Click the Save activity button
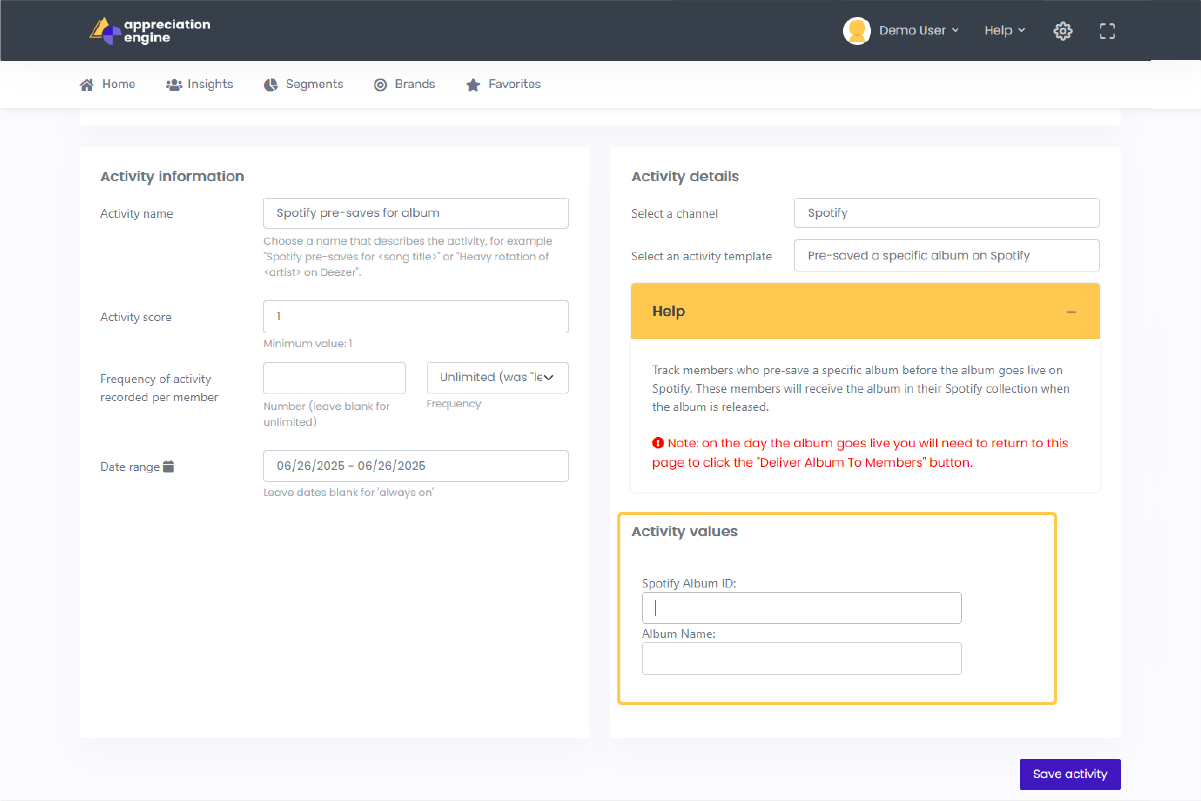This screenshot has width=1201, height=801. click(x=1070, y=774)
